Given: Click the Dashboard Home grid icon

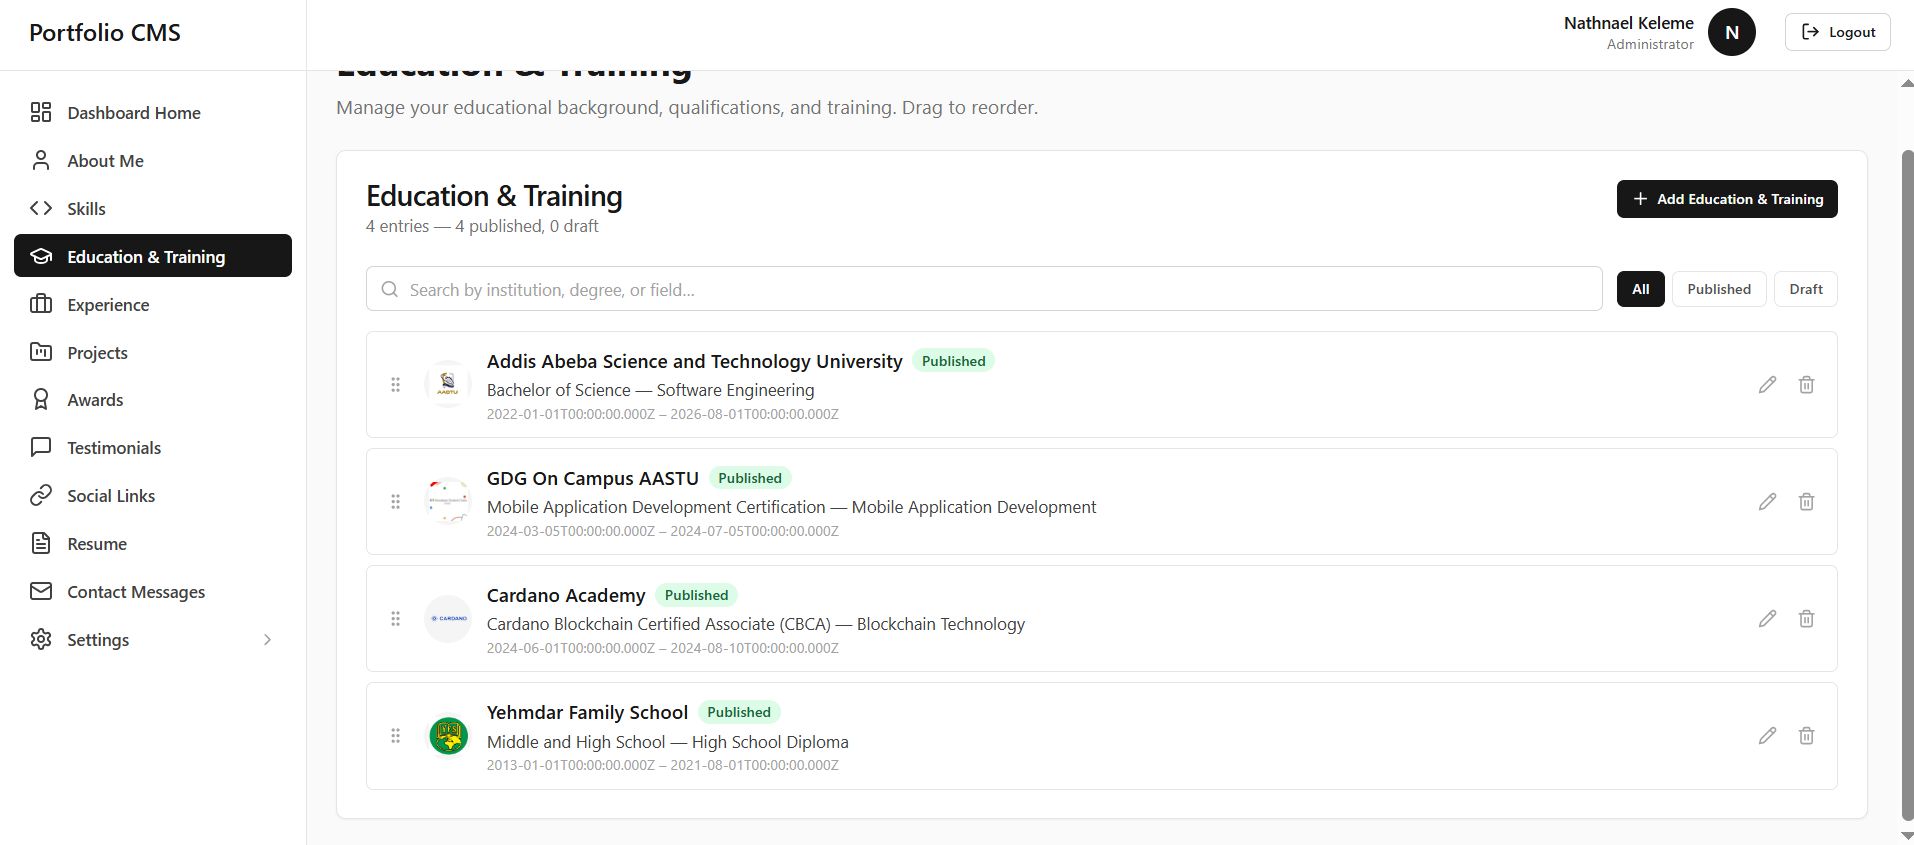Looking at the screenshot, I should [41, 112].
